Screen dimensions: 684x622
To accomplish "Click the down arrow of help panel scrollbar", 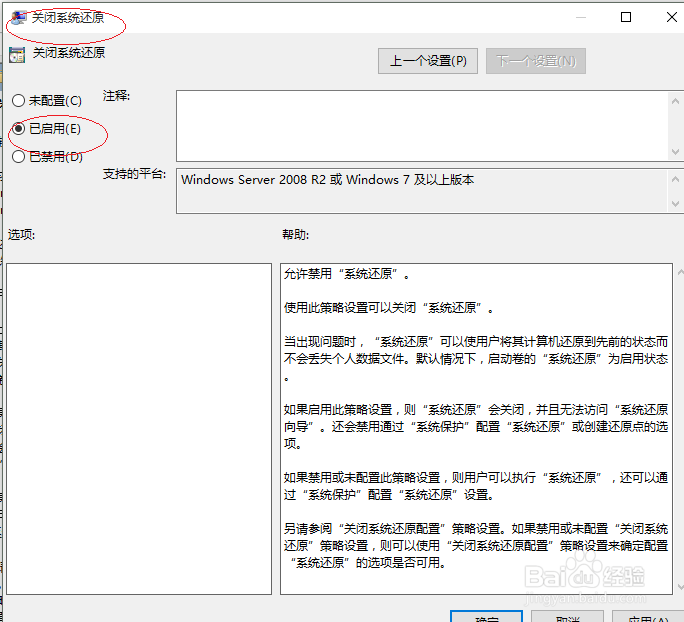I will pyautogui.click(x=681, y=587).
